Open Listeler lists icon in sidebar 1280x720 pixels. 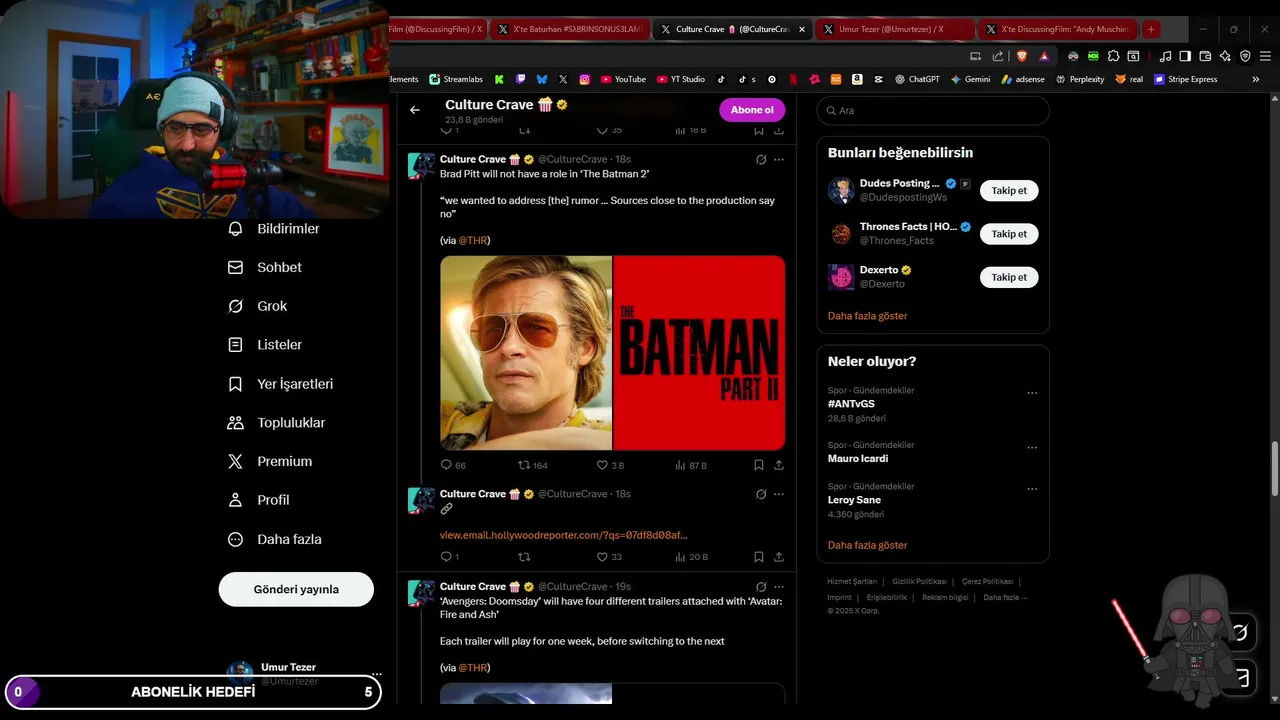(x=236, y=345)
